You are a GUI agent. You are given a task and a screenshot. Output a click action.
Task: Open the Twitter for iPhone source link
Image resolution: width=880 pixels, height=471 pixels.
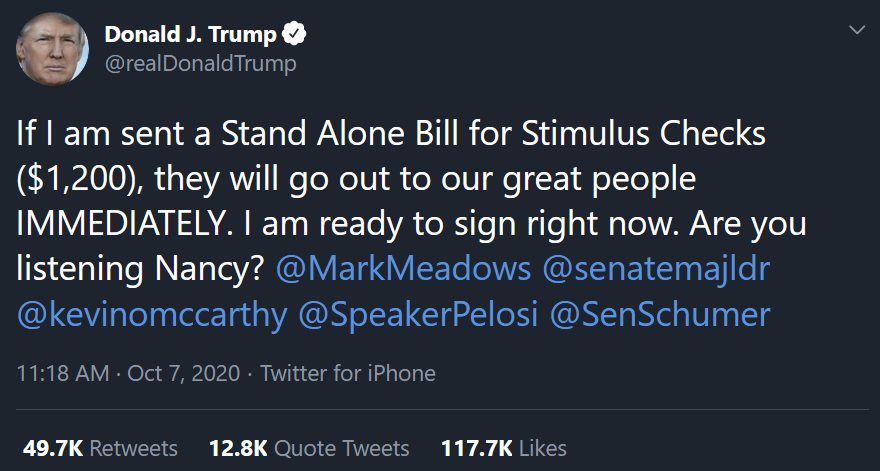(x=348, y=374)
